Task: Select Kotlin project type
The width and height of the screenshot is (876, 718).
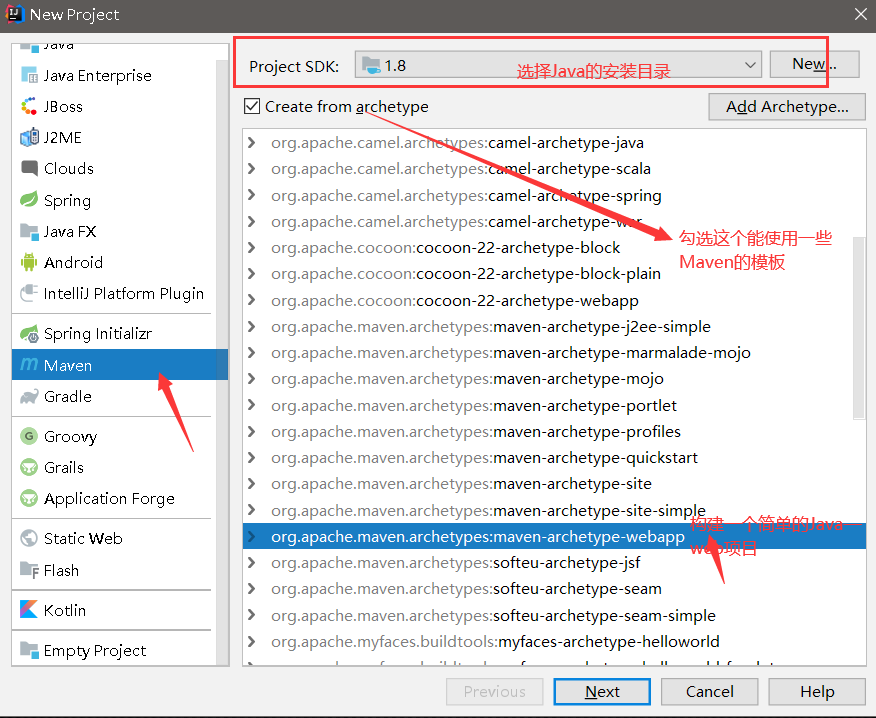Action: tap(113, 610)
